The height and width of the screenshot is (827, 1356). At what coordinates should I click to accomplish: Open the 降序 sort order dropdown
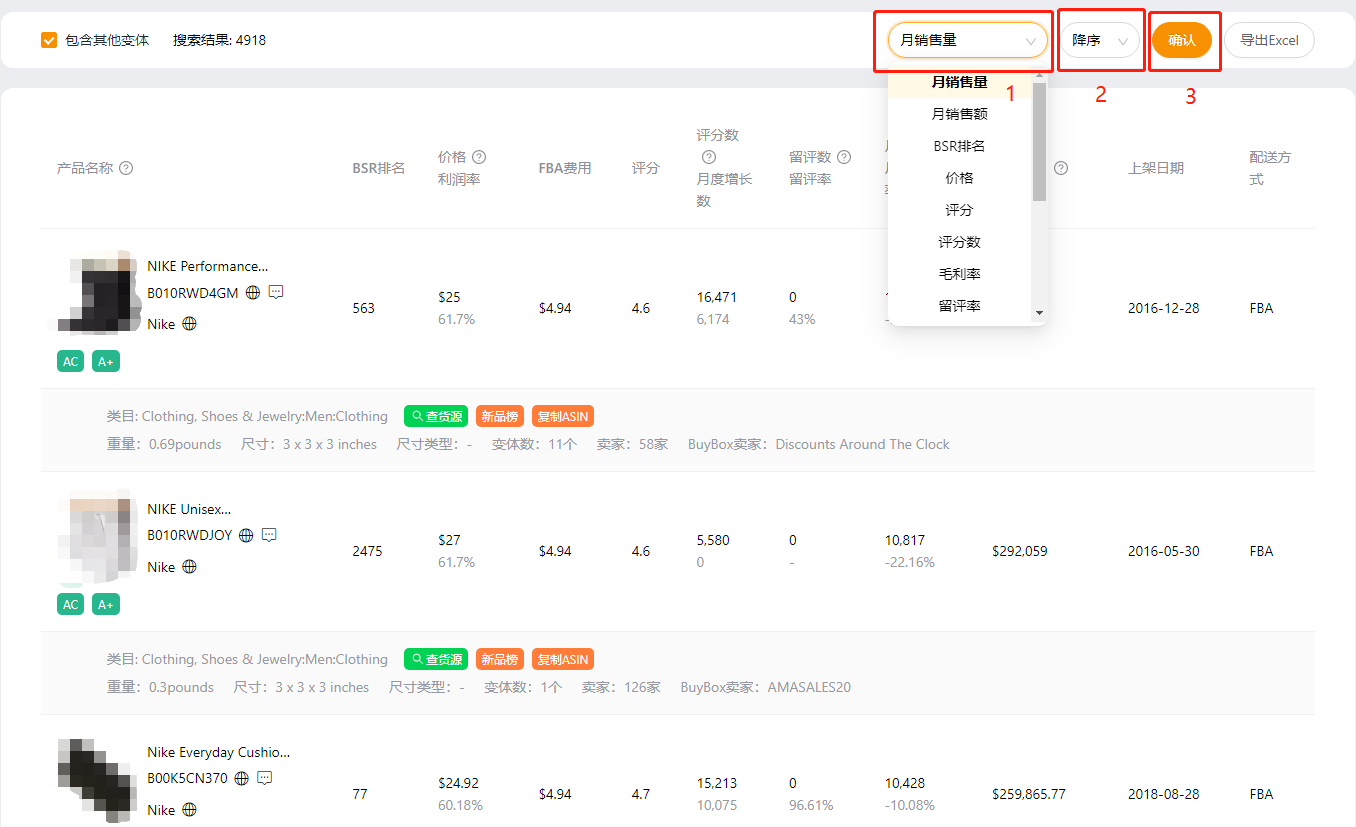(x=1099, y=41)
